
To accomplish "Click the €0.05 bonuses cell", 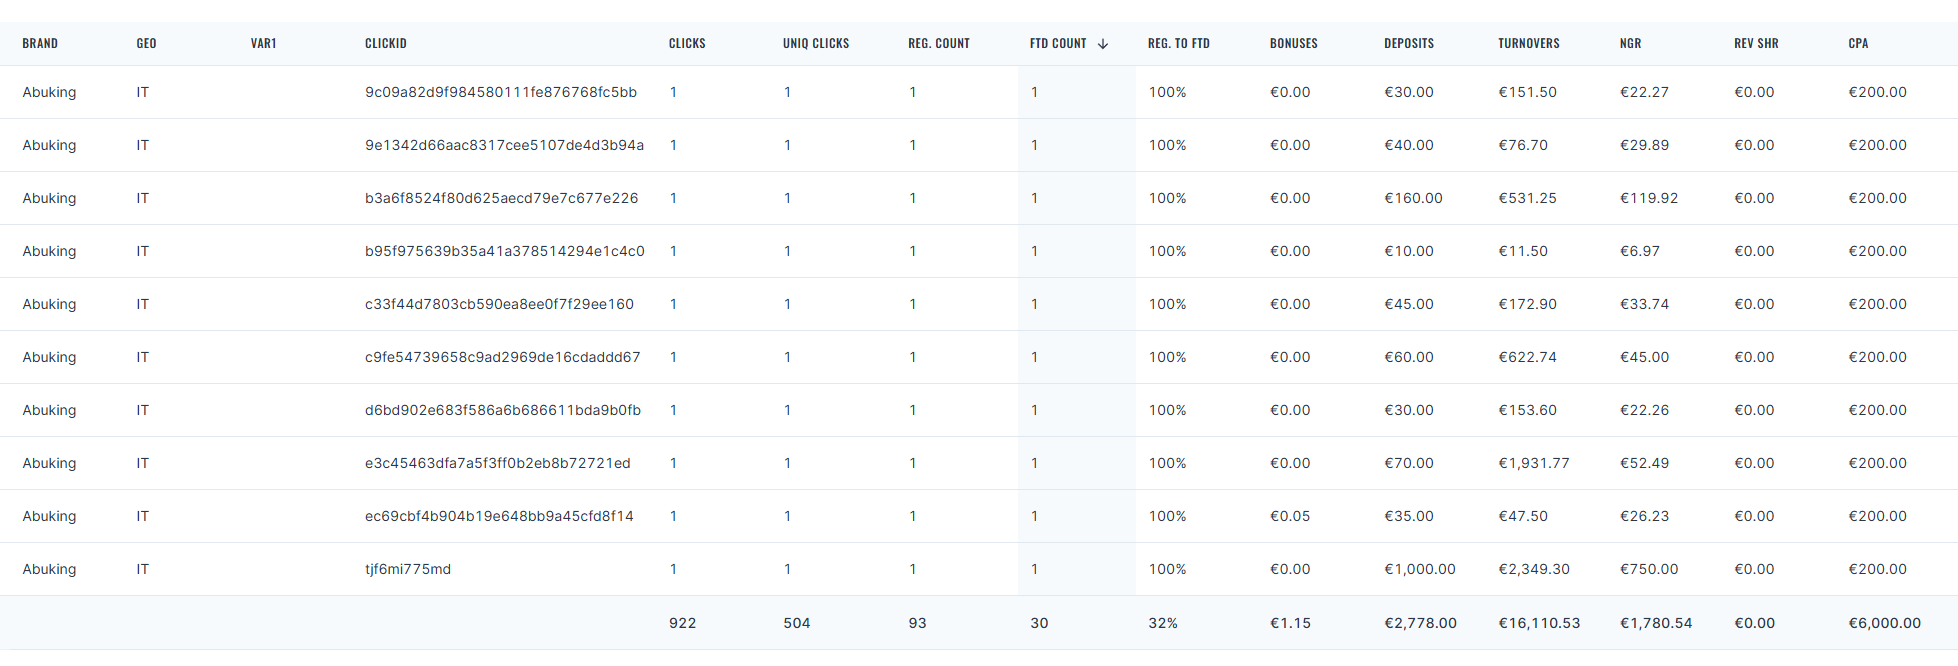I will pos(1290,516).
